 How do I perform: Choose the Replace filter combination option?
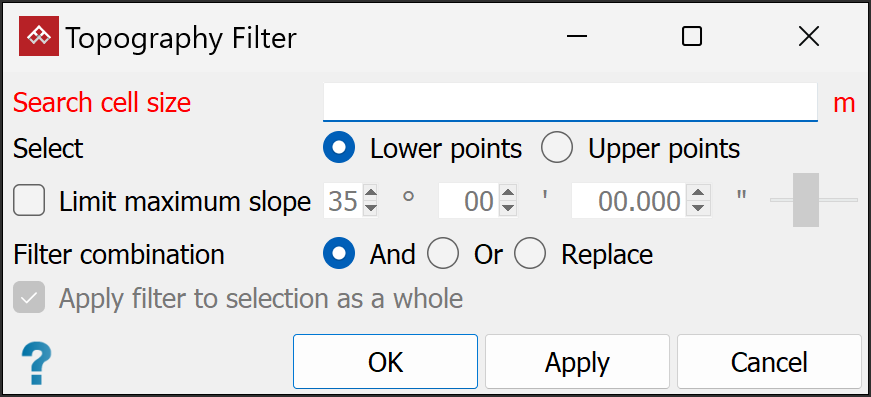[530, 254]
